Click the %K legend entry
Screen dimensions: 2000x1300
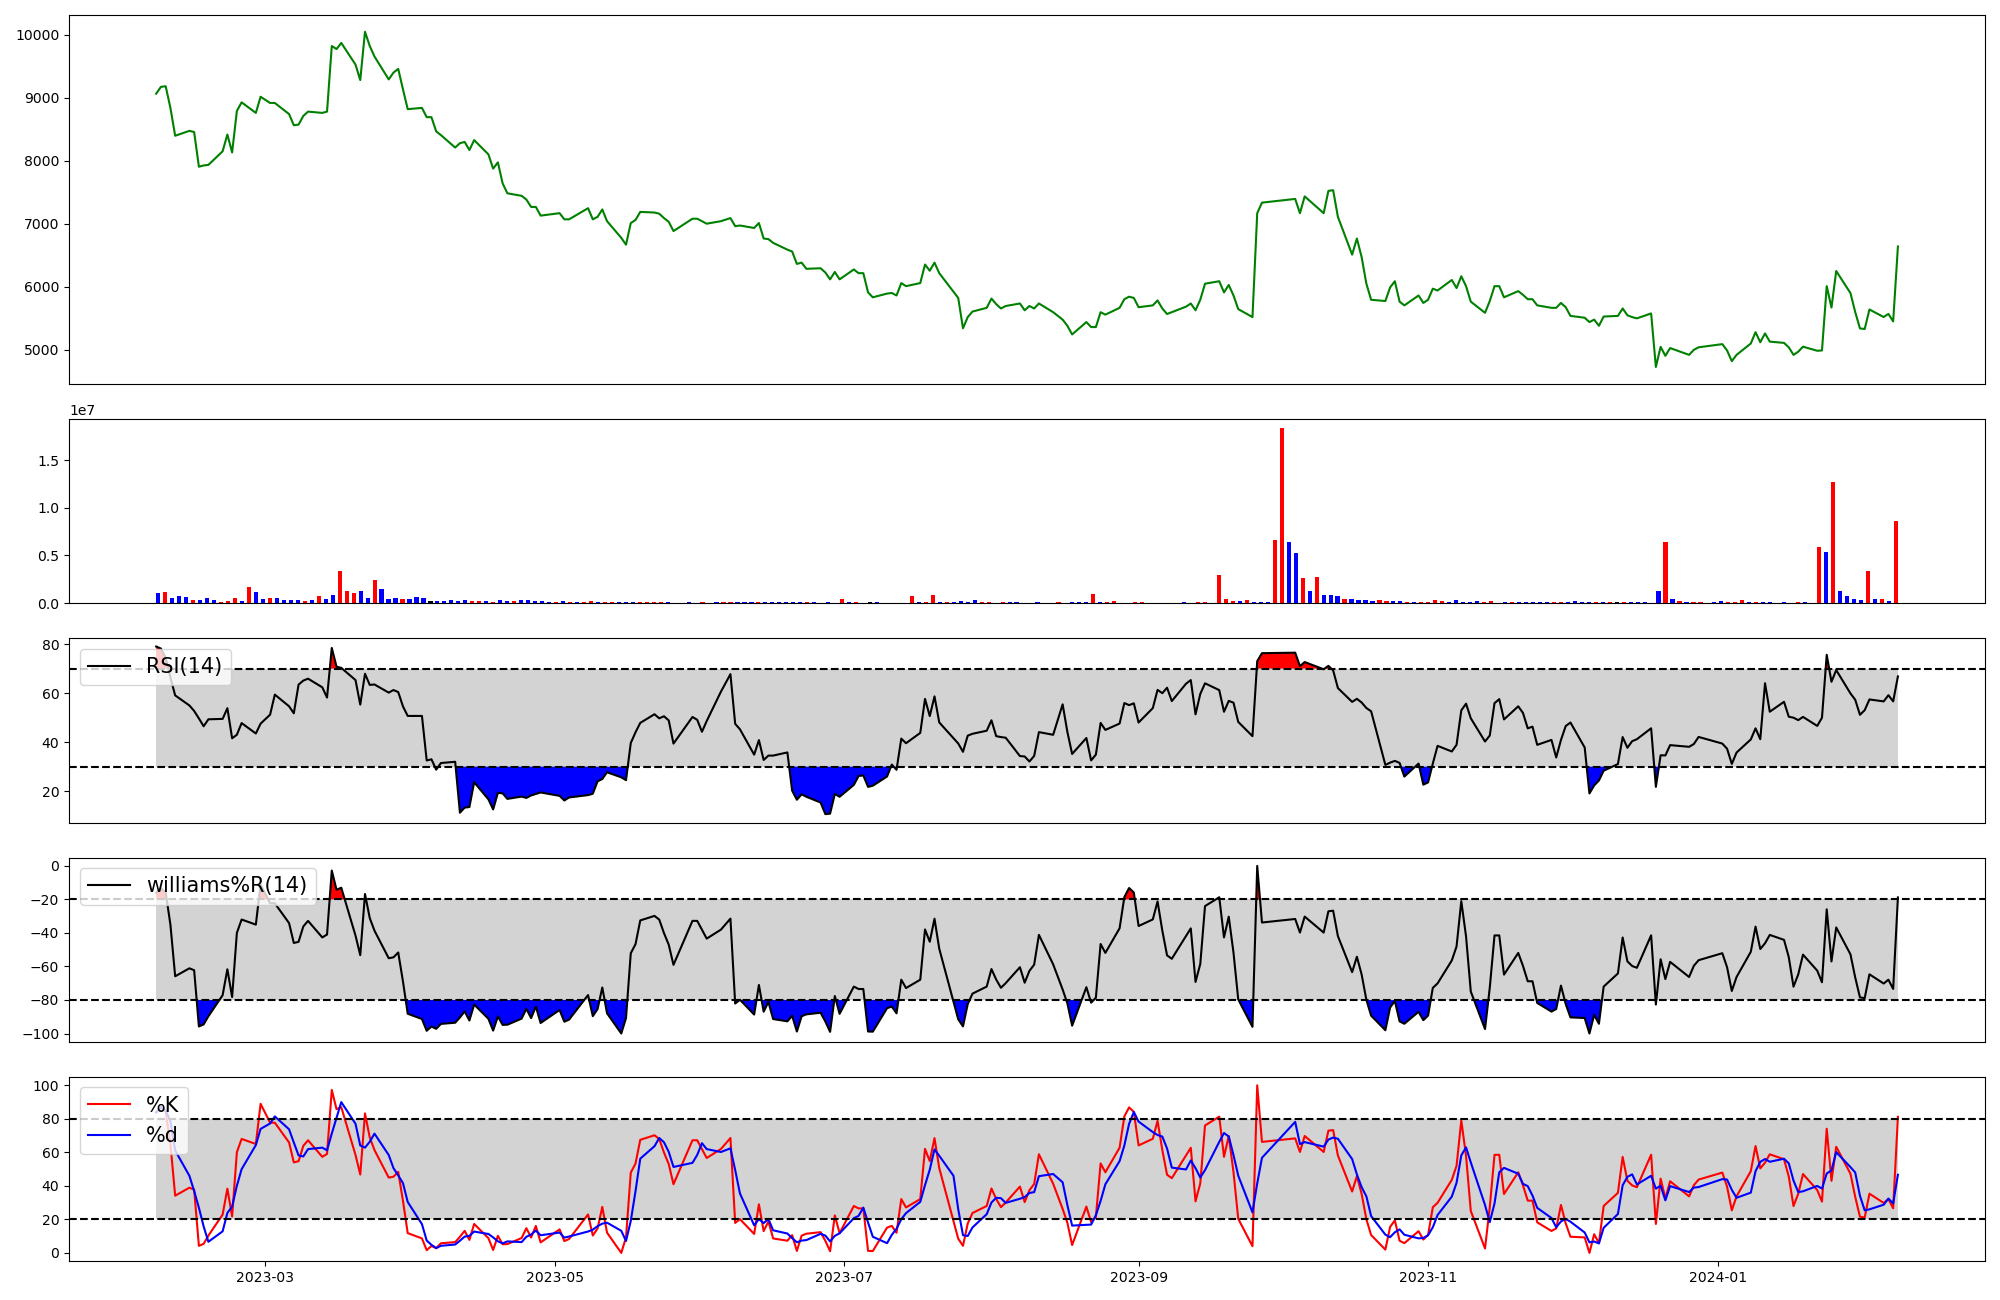(x=162, y=1104)
